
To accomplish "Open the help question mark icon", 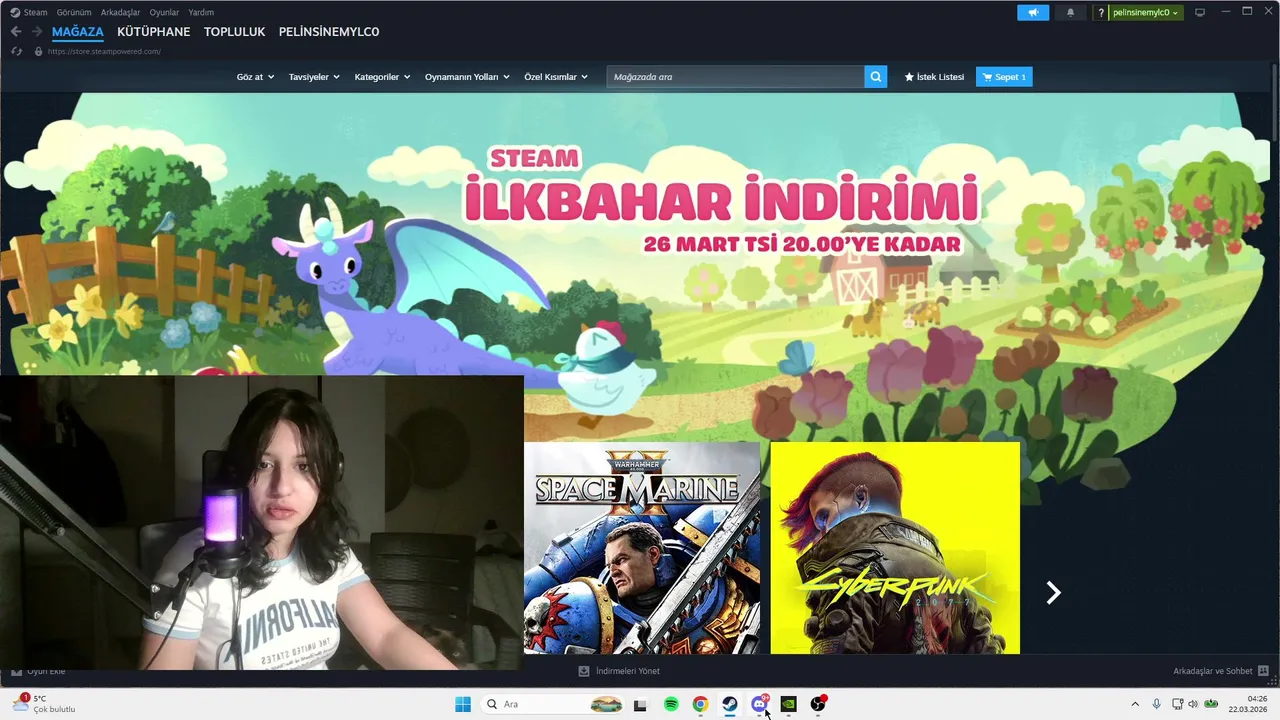I will click(x=1101, y=12).
